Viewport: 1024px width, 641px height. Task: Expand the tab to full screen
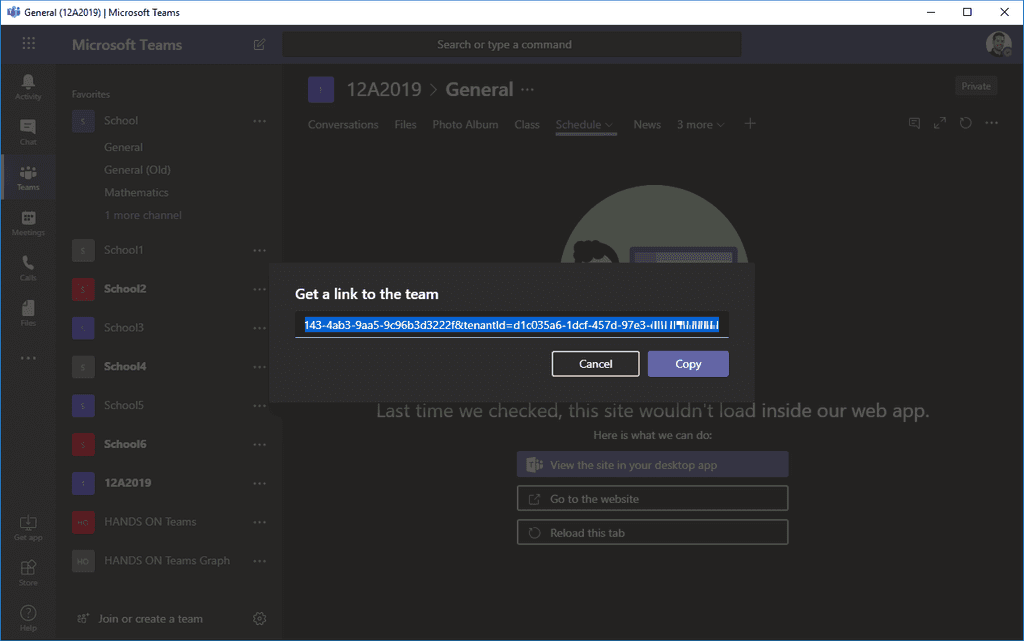940,123
